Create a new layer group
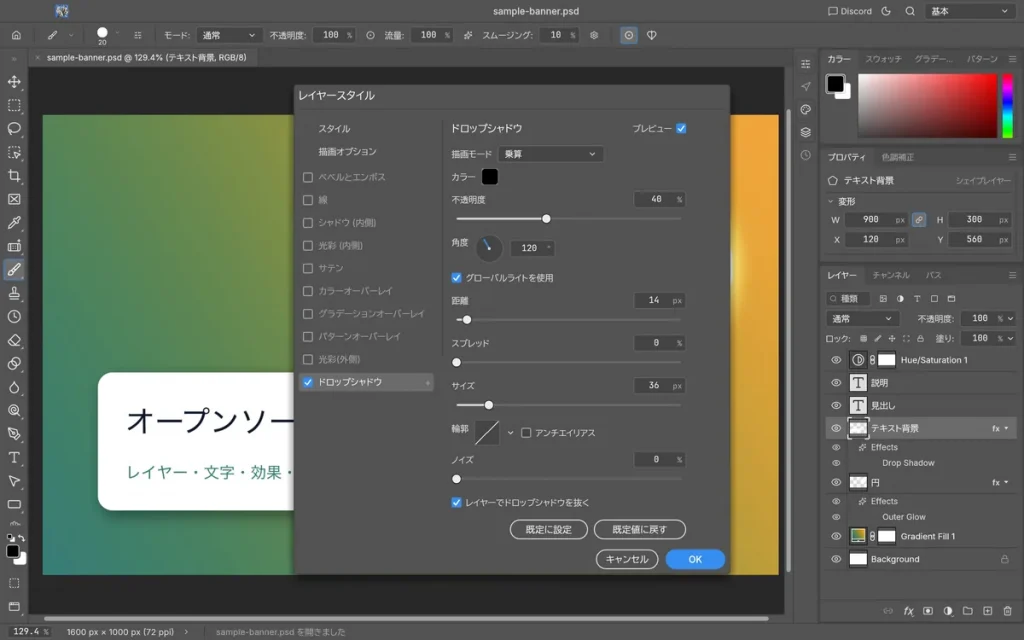Viewport: 1024px width, 640px height. point(968,611)
